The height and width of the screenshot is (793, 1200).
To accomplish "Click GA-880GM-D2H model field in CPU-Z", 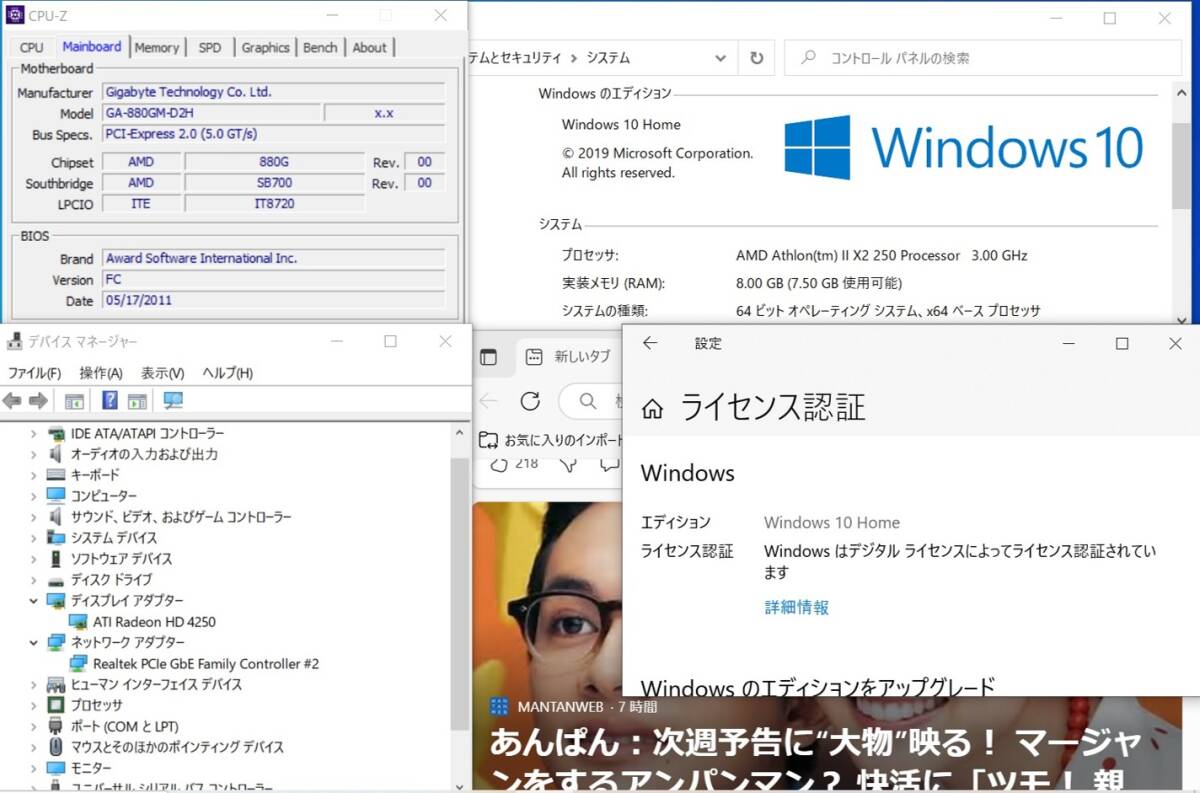I will [x=210, y=113].
